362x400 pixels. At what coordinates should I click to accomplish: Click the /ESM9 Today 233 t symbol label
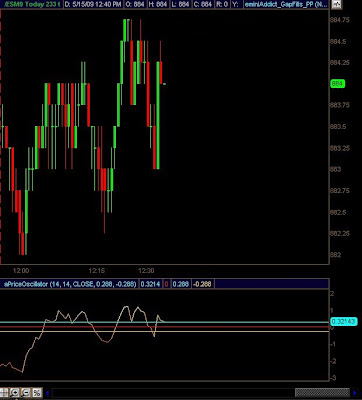point(31,5)
